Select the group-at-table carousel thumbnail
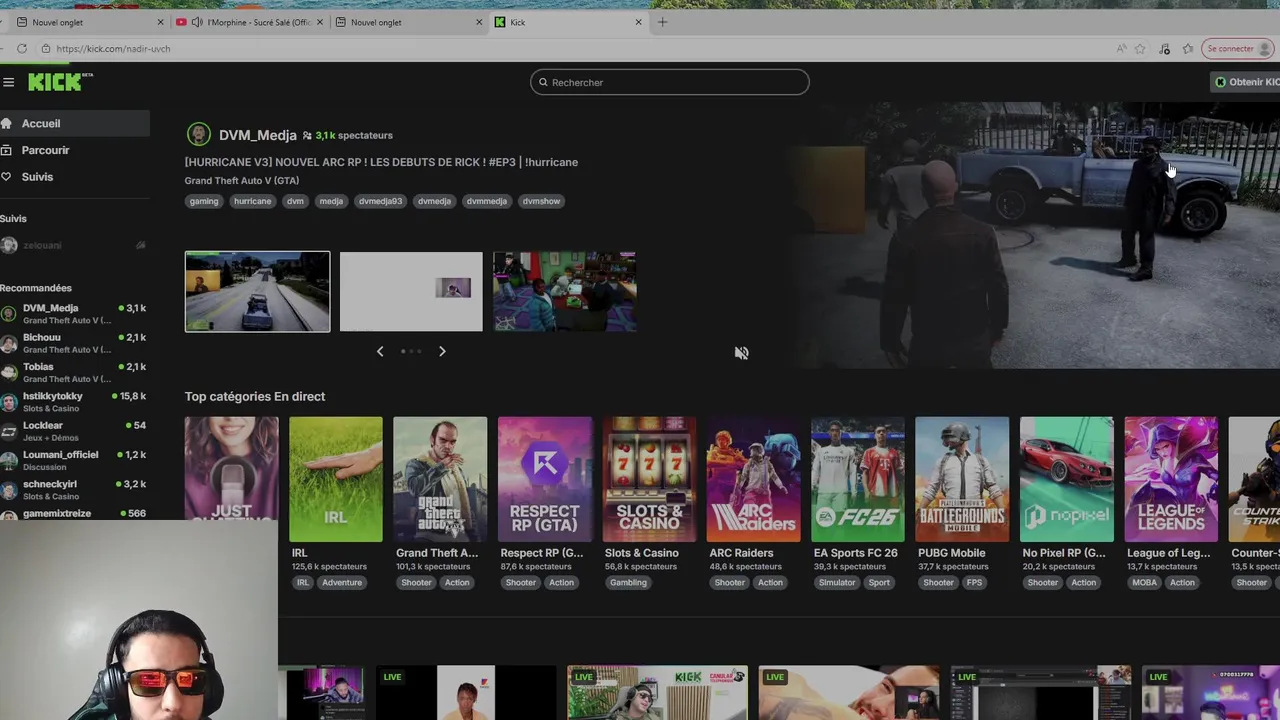1280x720 pixels. tap(565, 291)
